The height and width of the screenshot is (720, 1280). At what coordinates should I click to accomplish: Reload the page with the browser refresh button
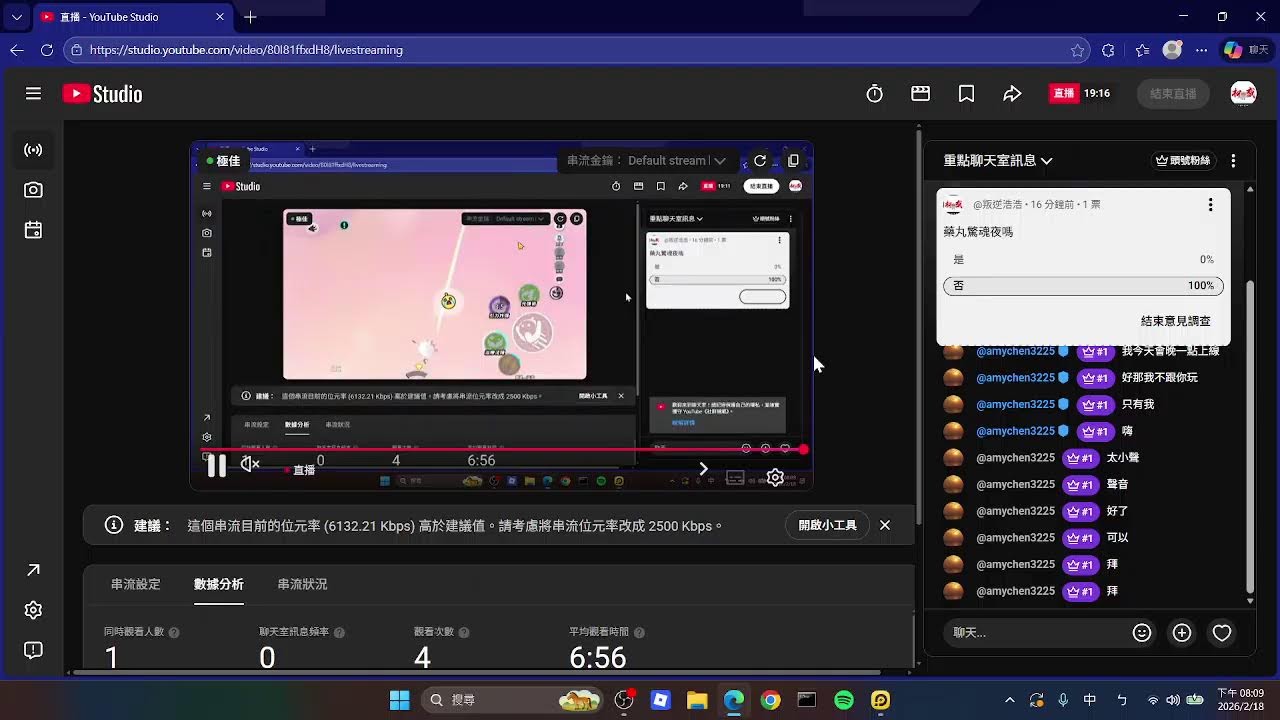coord(47,50)
